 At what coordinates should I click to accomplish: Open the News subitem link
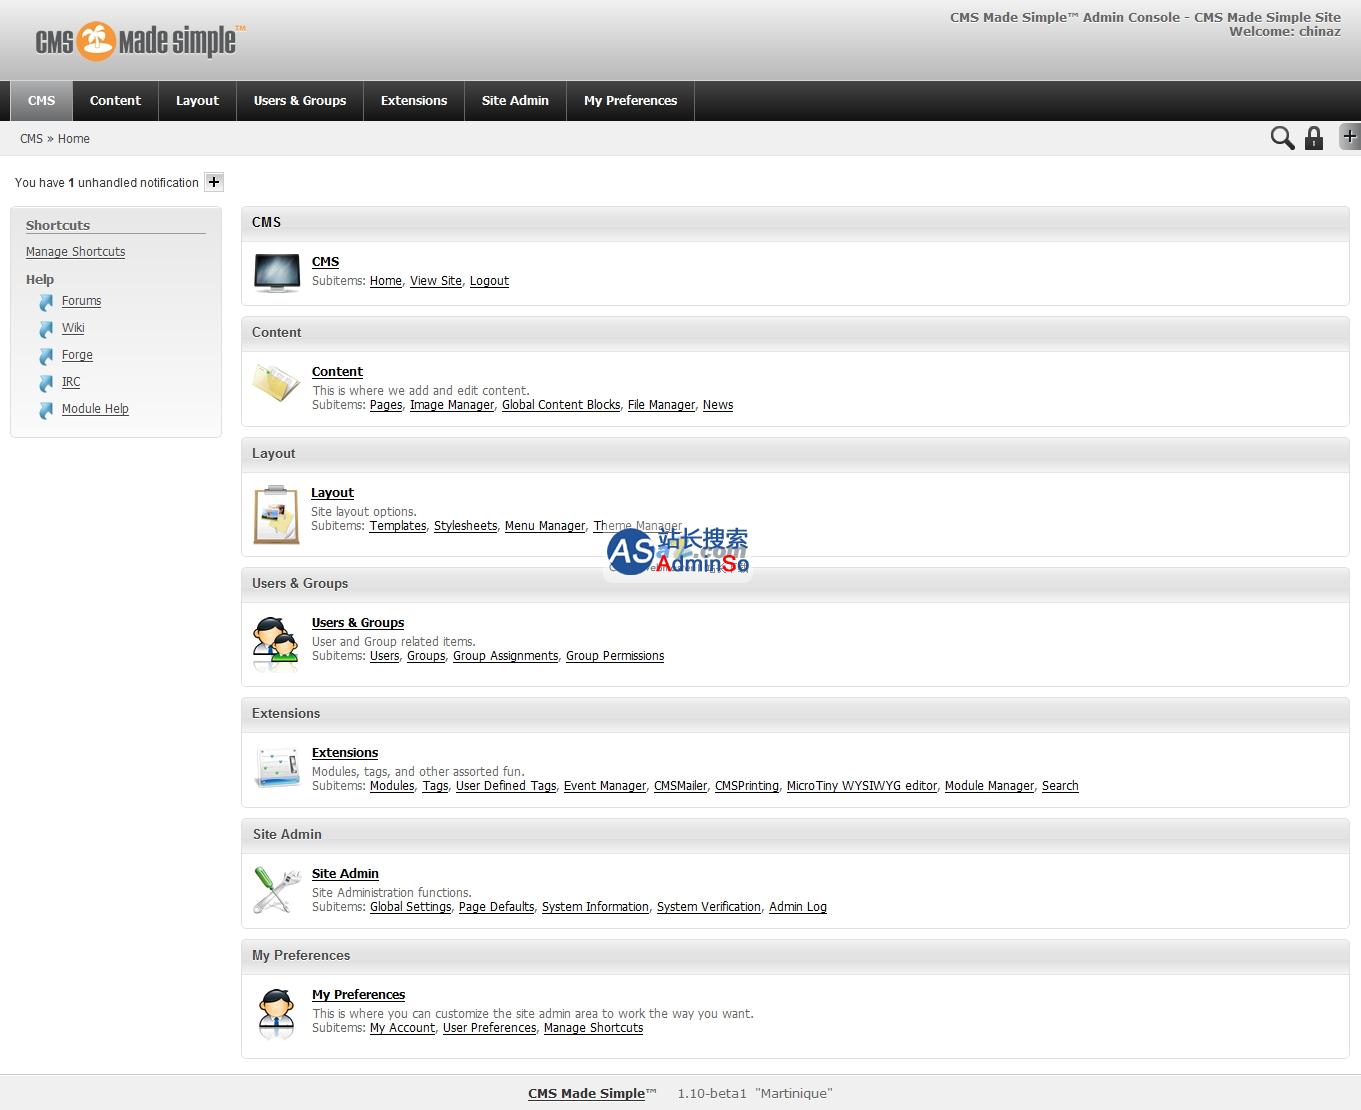(718, 405)
